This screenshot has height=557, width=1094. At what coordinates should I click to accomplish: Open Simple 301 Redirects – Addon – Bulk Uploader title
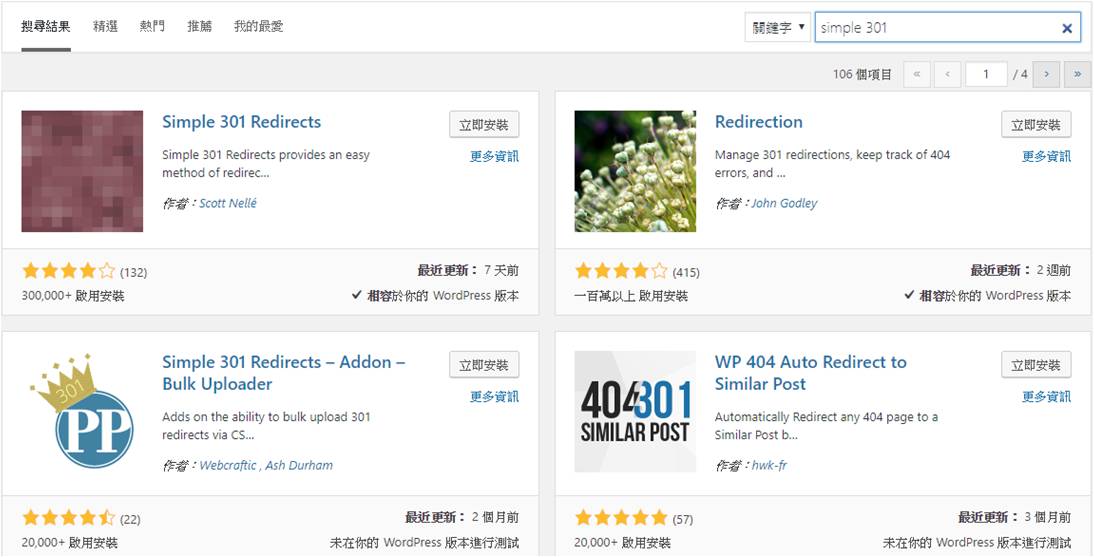tap(283, 373)
